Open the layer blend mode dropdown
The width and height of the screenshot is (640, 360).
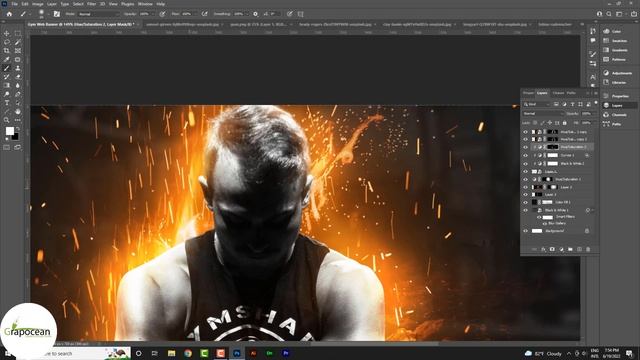click(543, 113)
